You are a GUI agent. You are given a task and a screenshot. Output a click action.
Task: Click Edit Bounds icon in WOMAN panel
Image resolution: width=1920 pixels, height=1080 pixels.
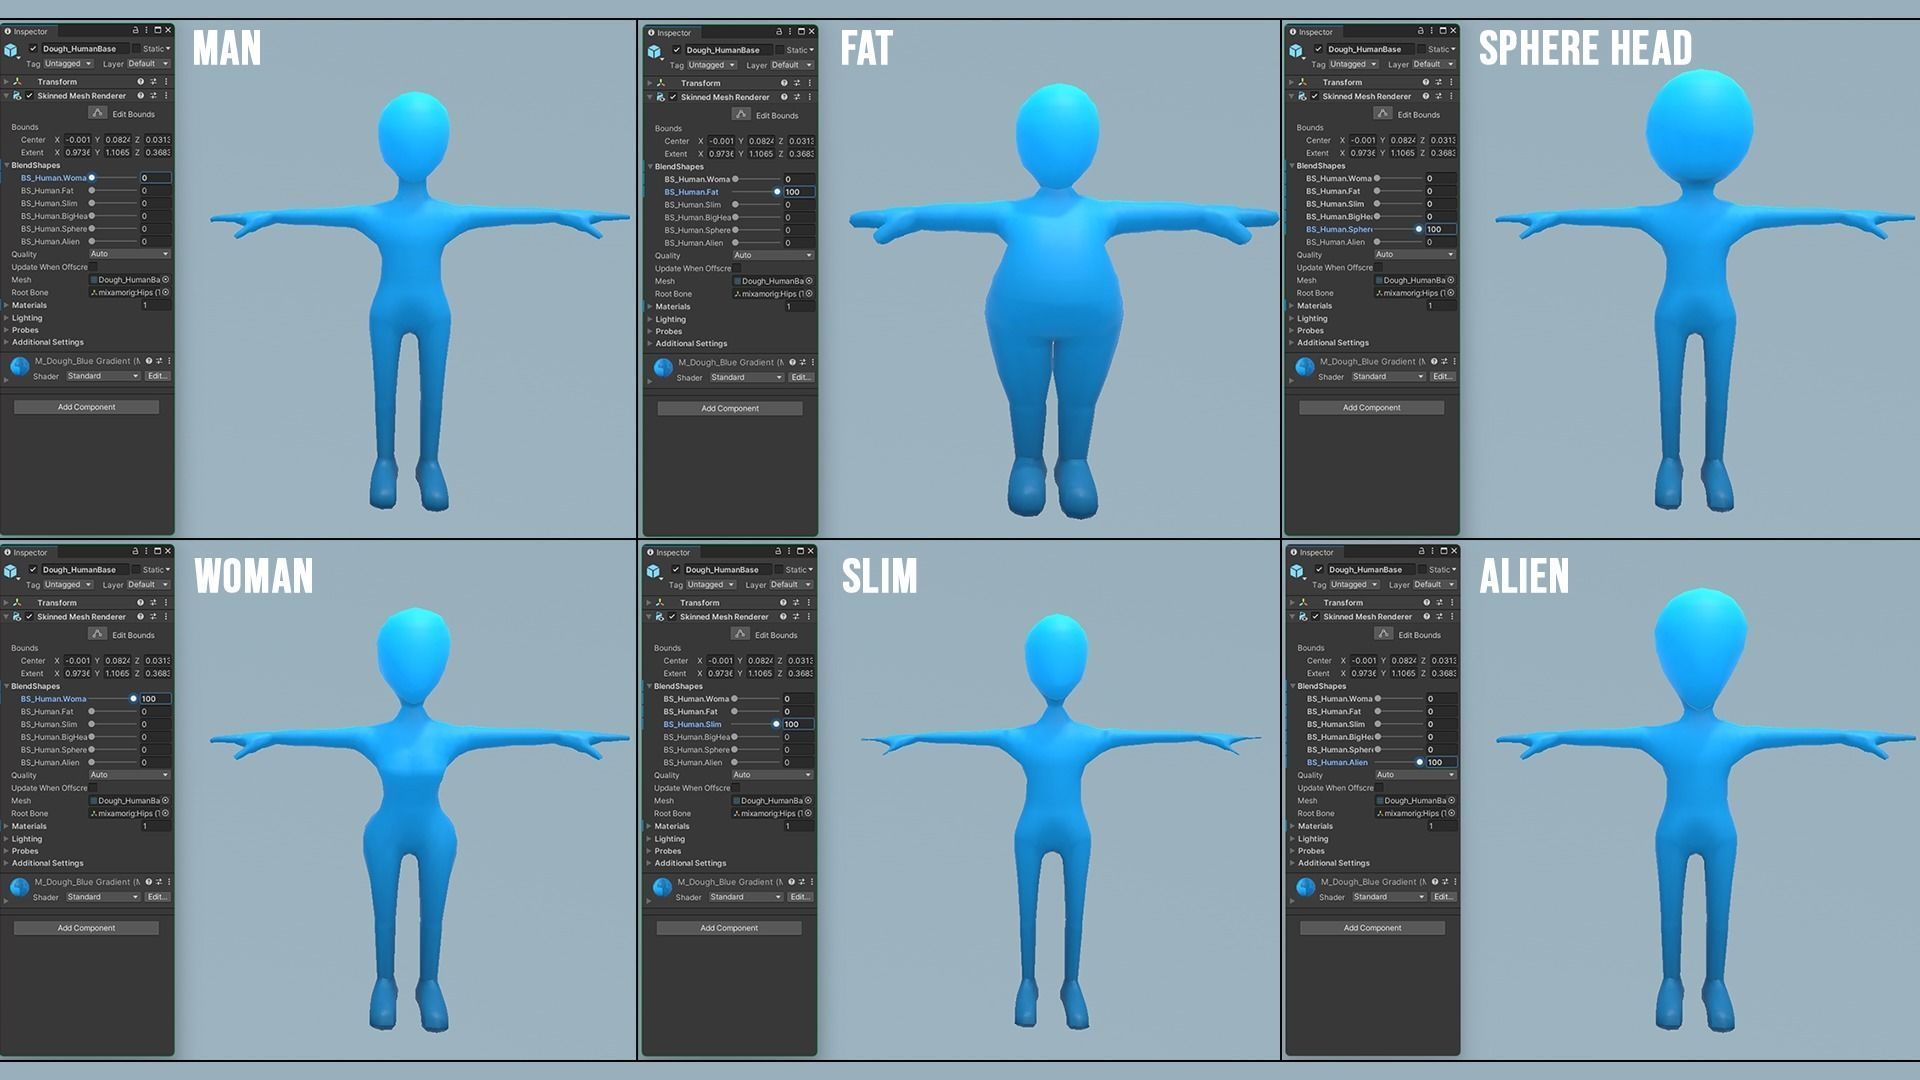(97, 634)
